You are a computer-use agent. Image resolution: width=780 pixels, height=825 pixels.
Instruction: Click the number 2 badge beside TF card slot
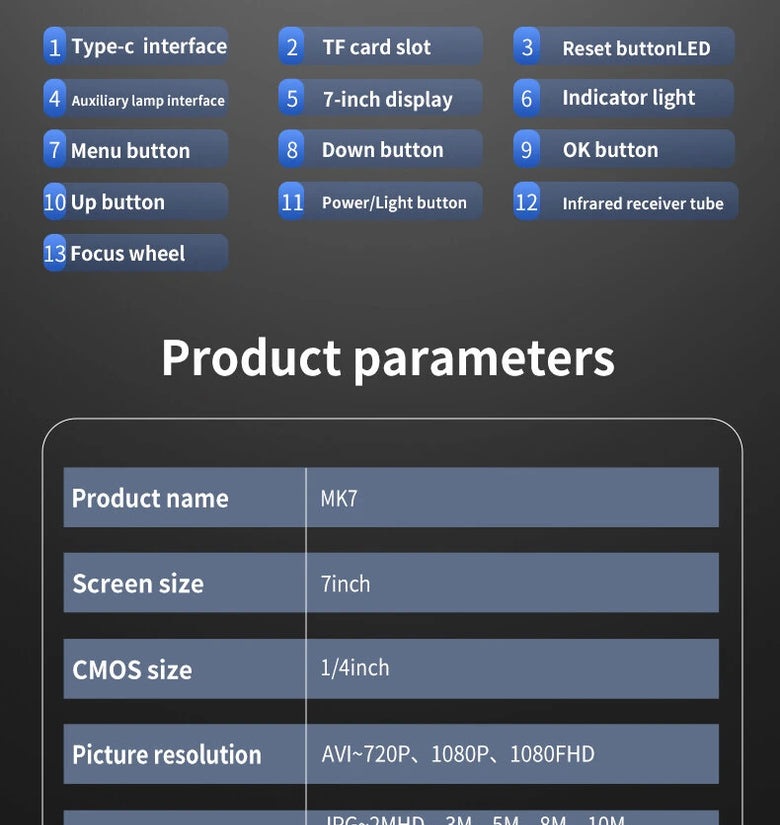point(291,47)
